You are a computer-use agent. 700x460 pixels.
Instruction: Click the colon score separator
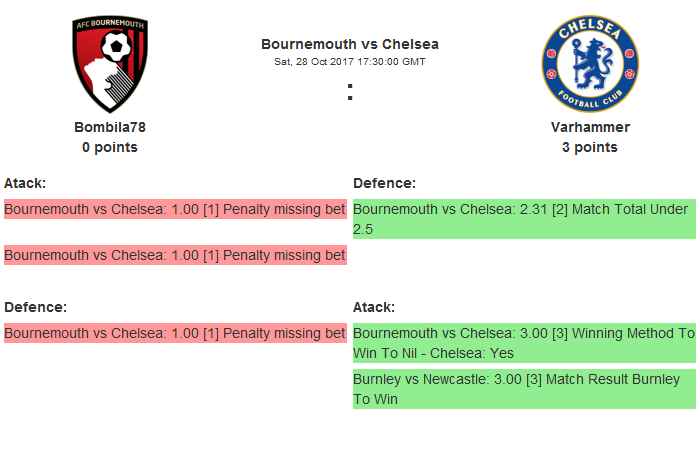(x=350, y=92)
